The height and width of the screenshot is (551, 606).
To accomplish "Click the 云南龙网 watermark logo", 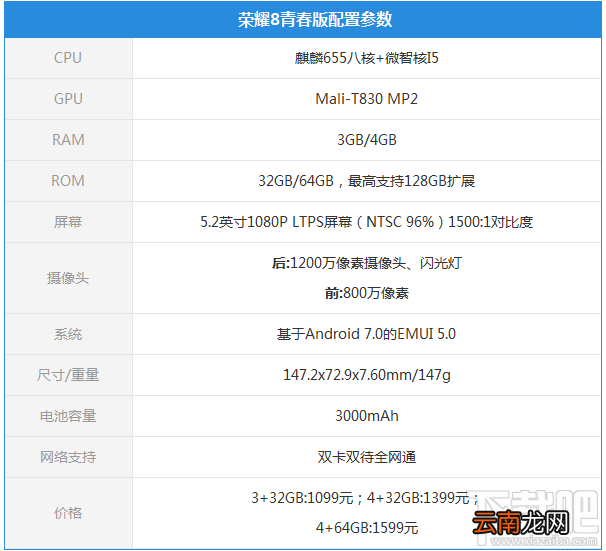I will [521, 522].
